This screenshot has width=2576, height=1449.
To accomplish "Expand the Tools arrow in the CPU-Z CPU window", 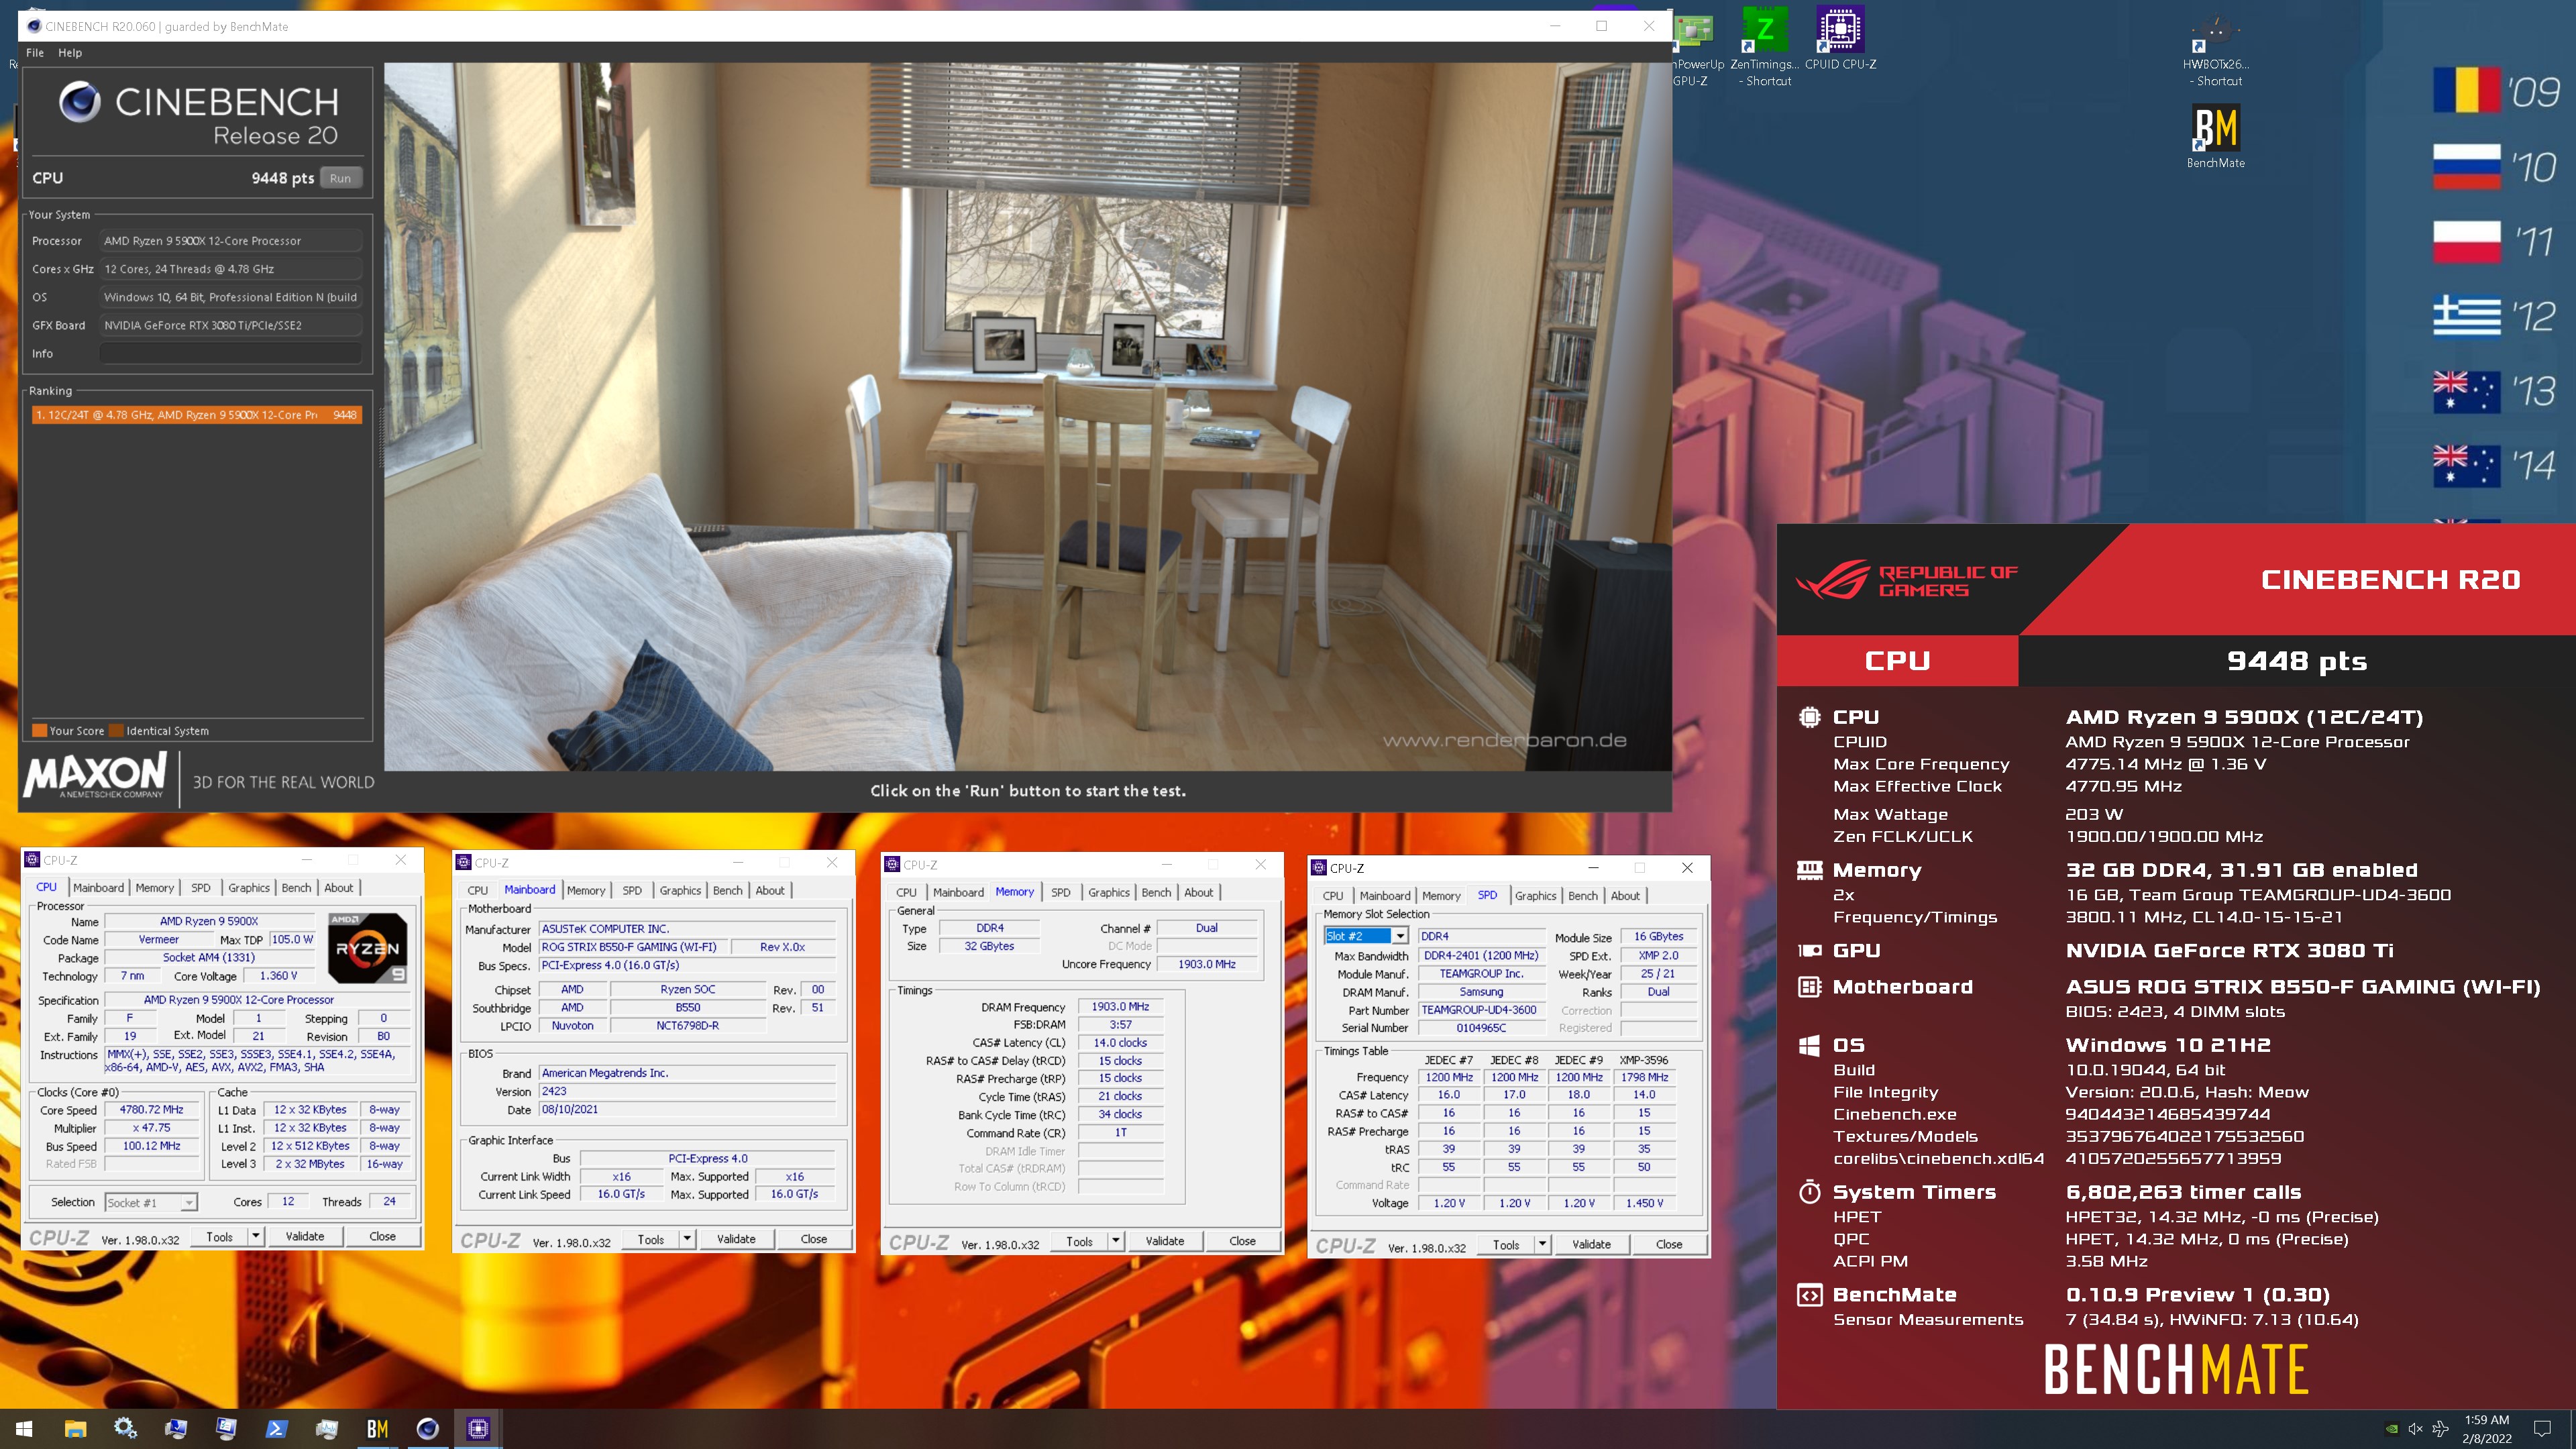I will 256,1236.
